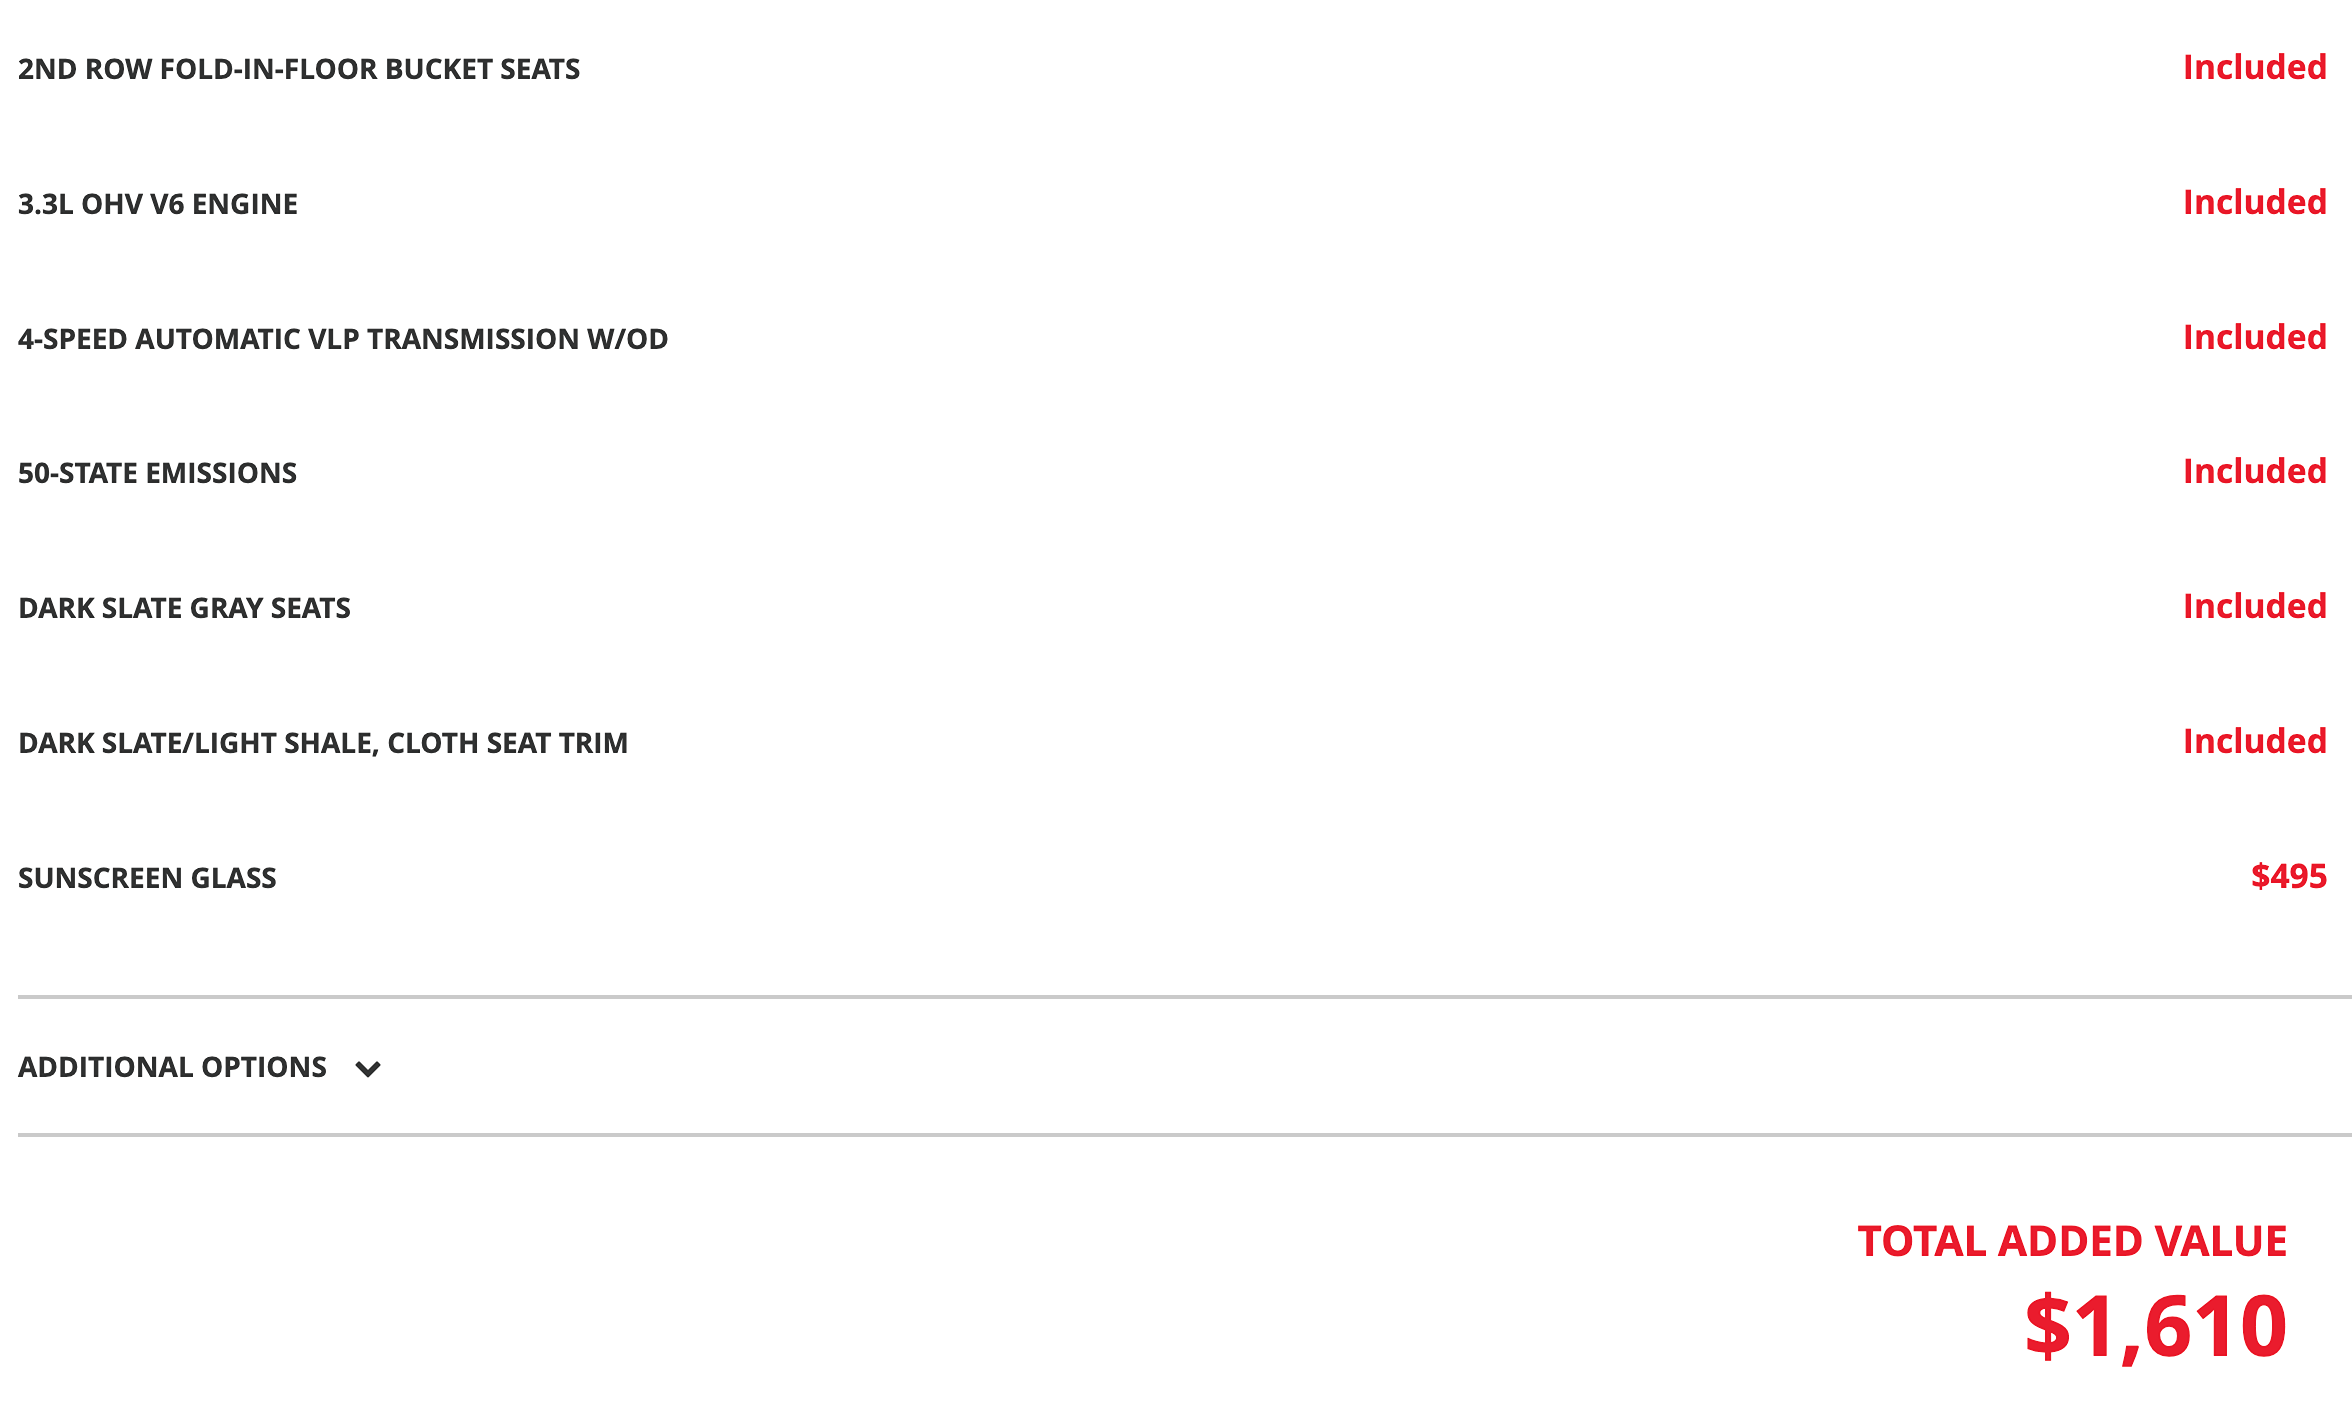Select the Dark Slate Gray Seats label
Image resolution: width=2352 pixels, height=1406 pixels.
[184, 608]
